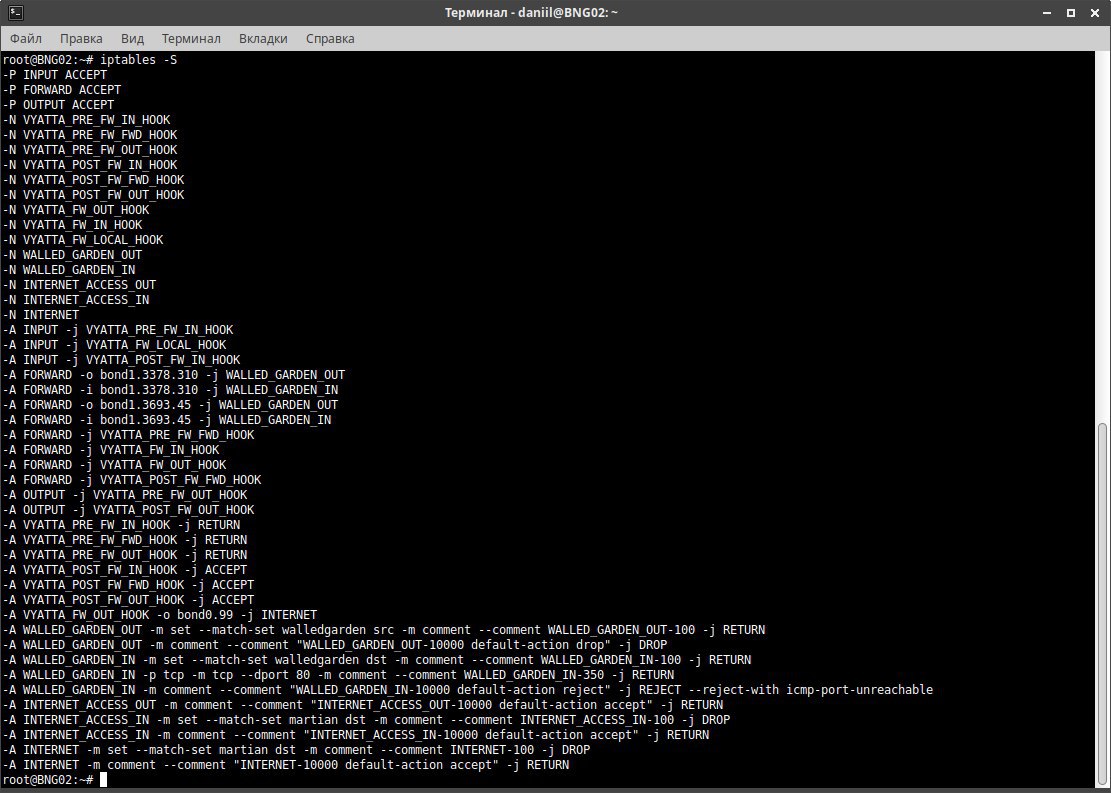The image size is (1111, 793).
Task: Click the line -P FORWARD ACCEPT
Action: [x=62, y=90]
